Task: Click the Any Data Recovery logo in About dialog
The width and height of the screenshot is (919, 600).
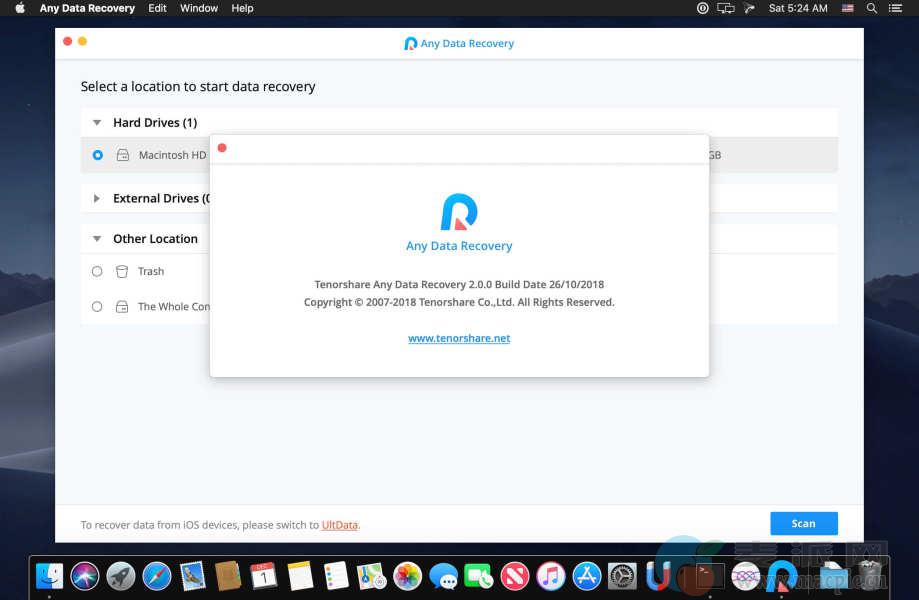Action: pos(459,212)
